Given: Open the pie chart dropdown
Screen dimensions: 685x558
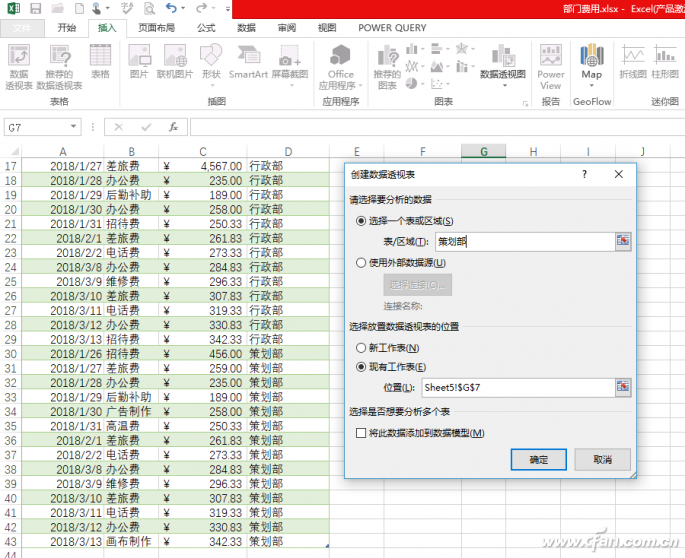Looking at the screenshot, I should tap(422, 83).
